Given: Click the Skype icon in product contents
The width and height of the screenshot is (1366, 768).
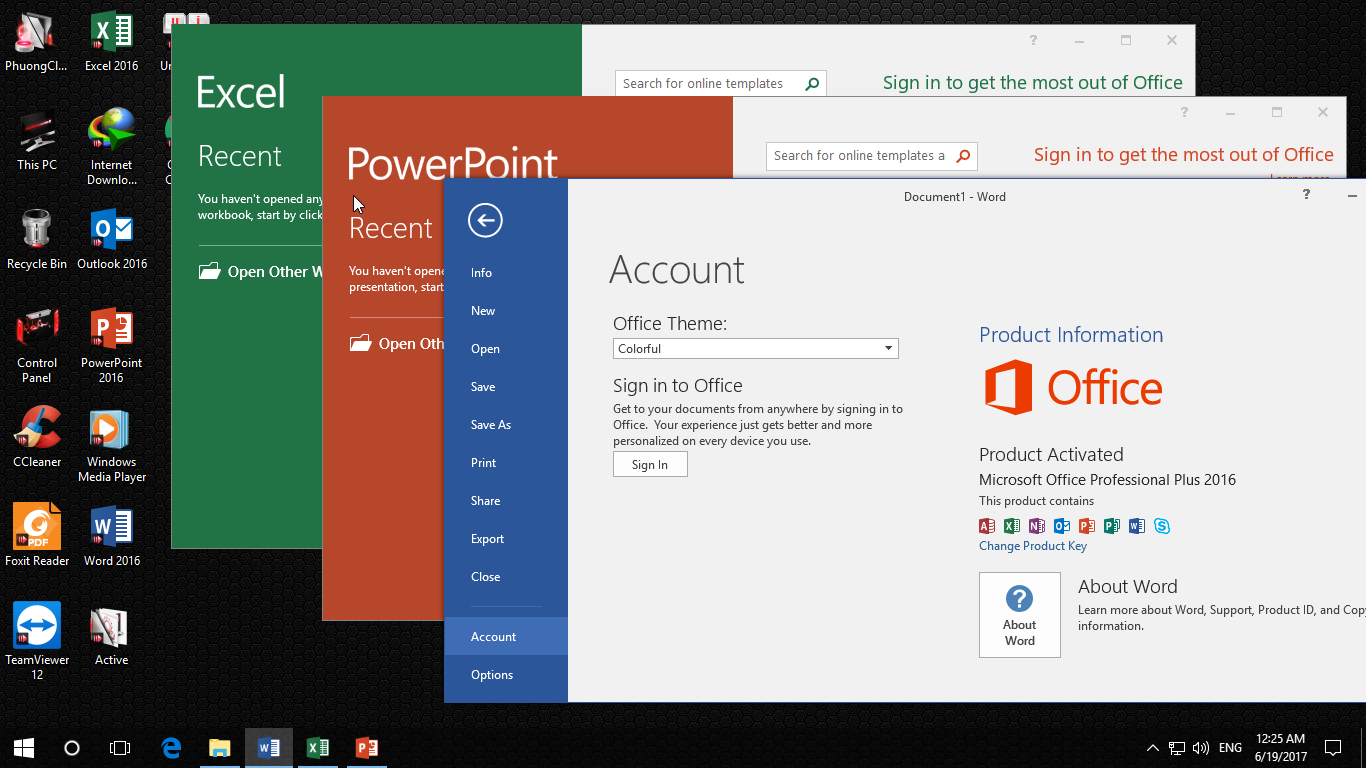Looking at the screenshot, I should [x=1162, y=526].
